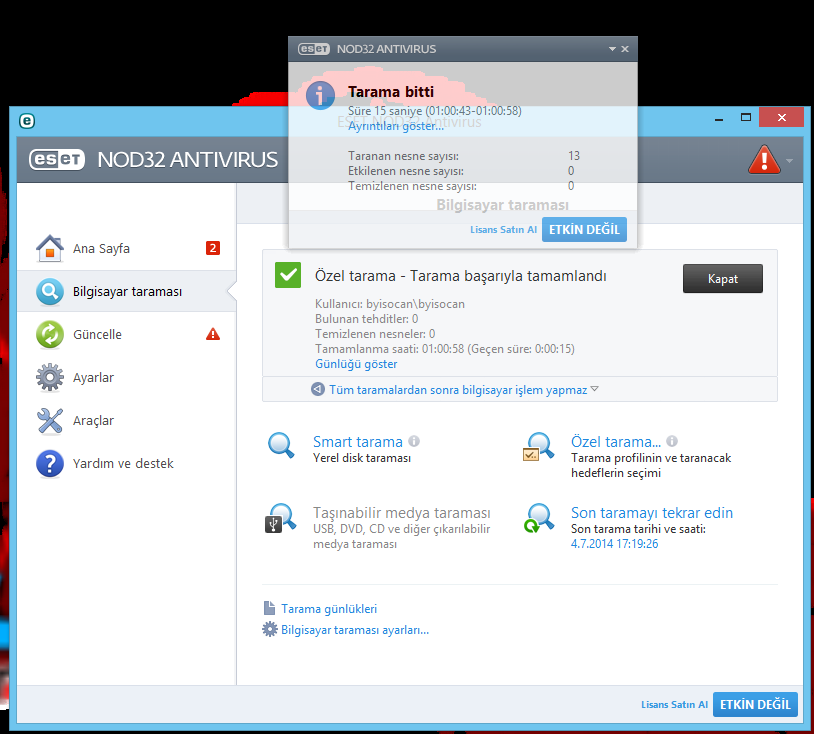Go to Güncelle section
Screen dimensions: 814x734
click(x=127, y=334)
